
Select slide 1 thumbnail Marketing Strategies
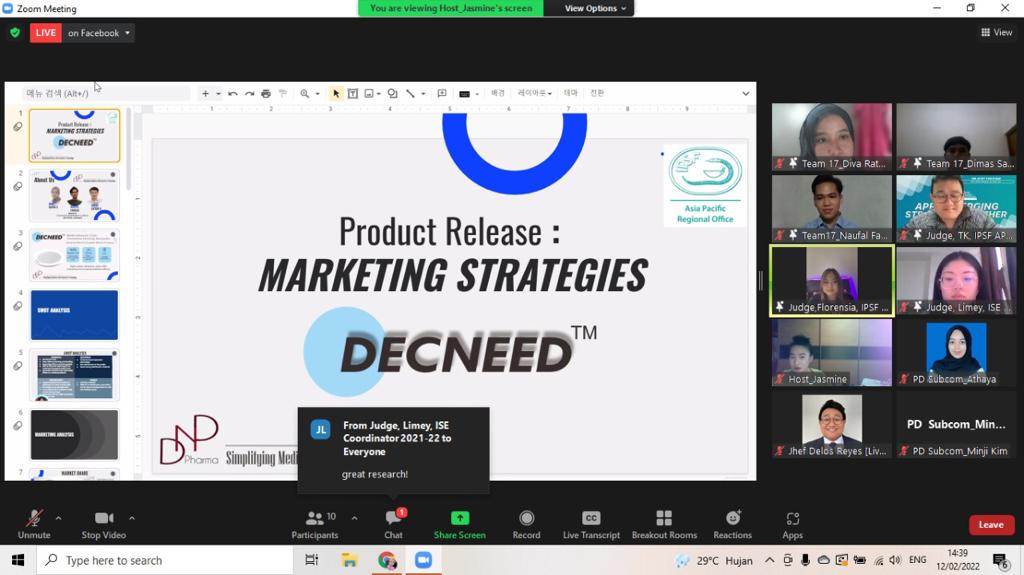(x=74, y=136)
